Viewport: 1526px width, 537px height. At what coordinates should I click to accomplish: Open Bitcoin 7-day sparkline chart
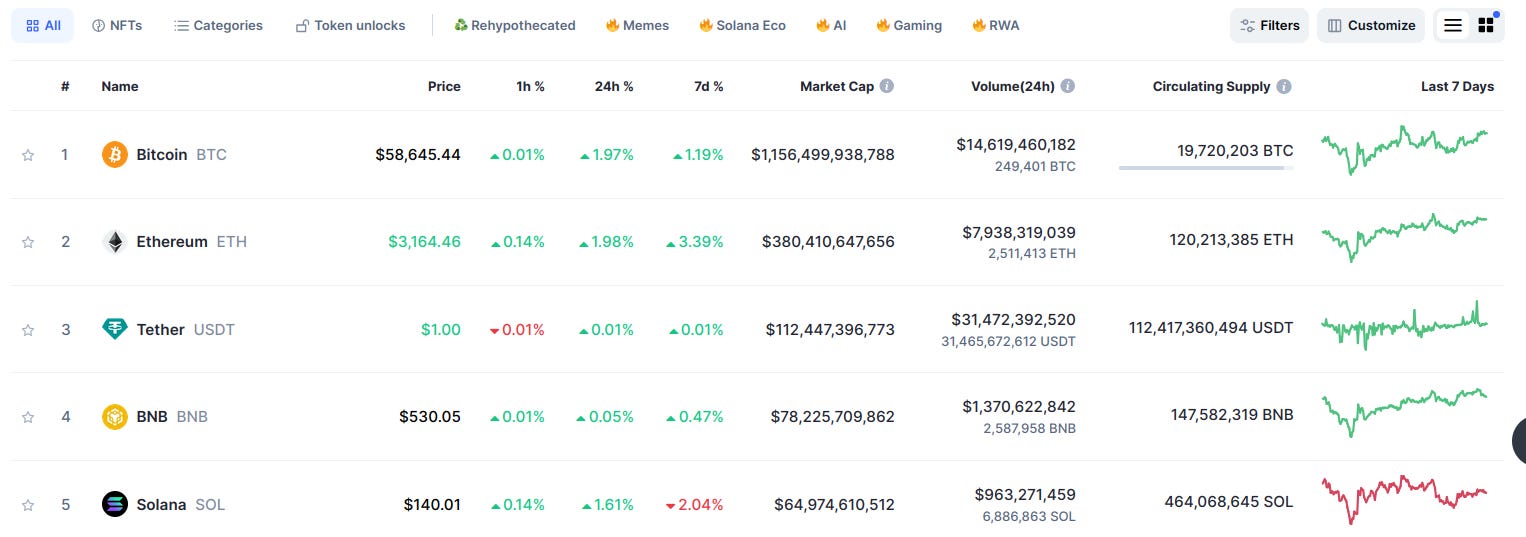pyautogui.click(x=1404, y=150)
